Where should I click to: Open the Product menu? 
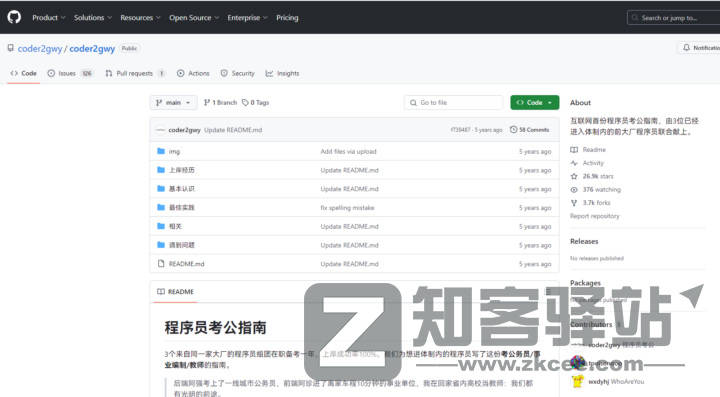coord(49,17)
